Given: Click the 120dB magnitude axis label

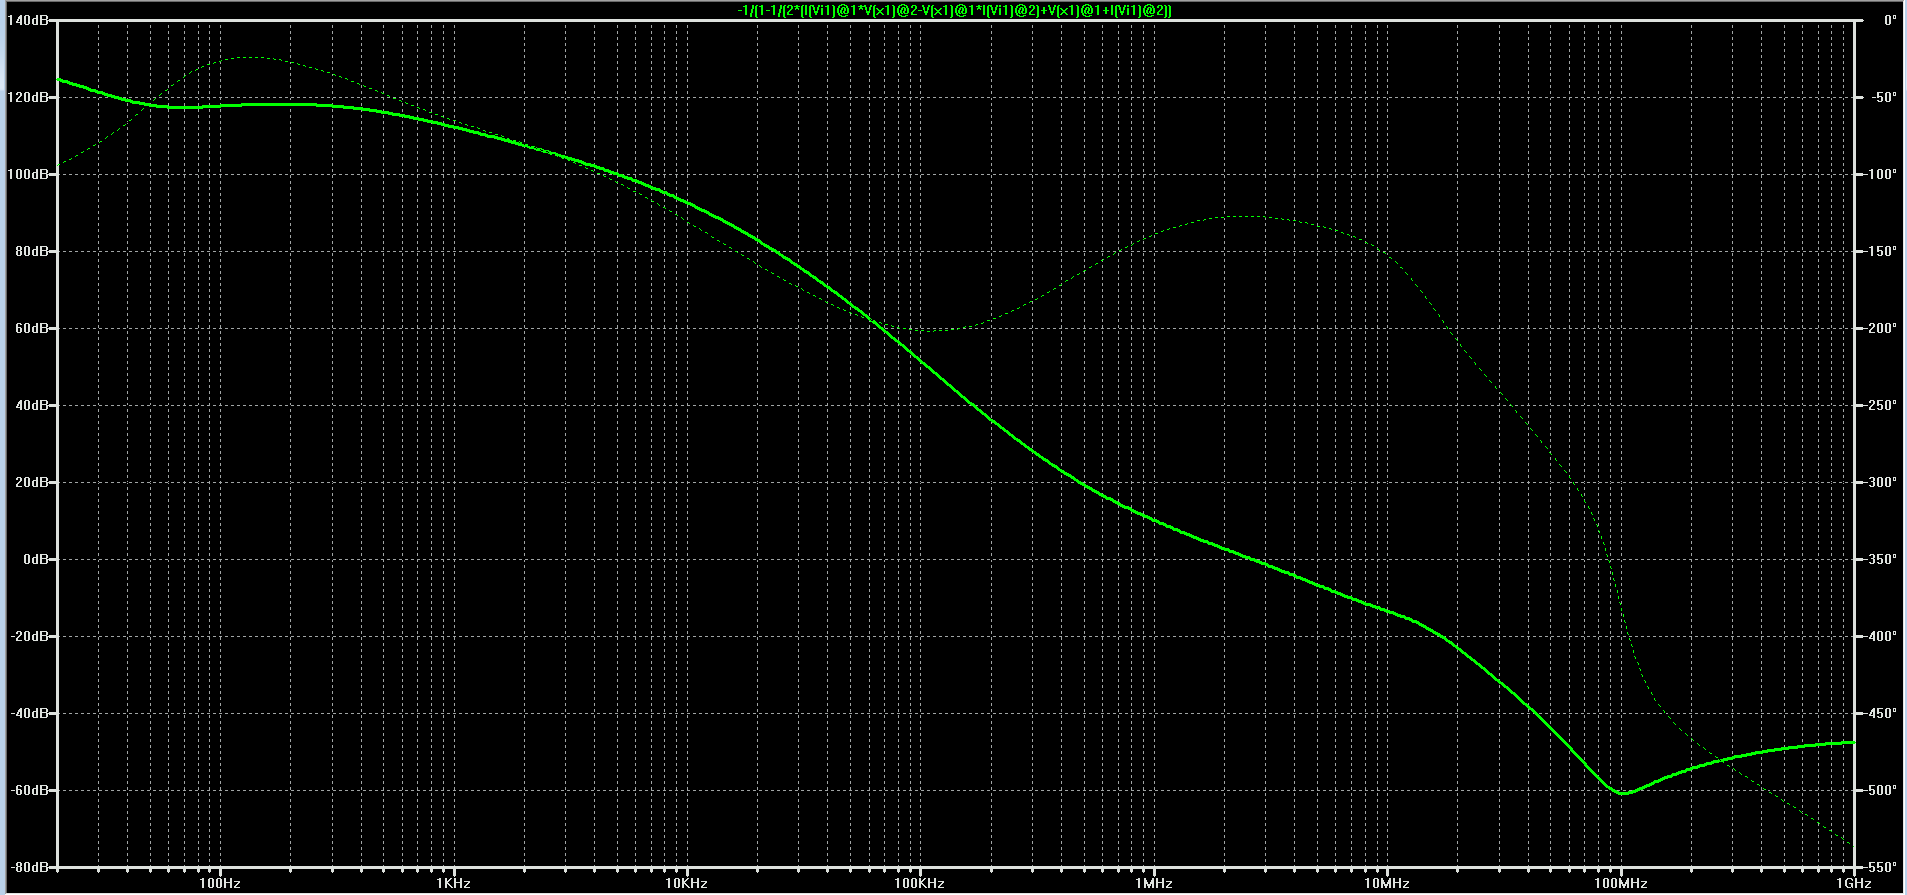Looking at the screenshot, I should click(29, 97).
